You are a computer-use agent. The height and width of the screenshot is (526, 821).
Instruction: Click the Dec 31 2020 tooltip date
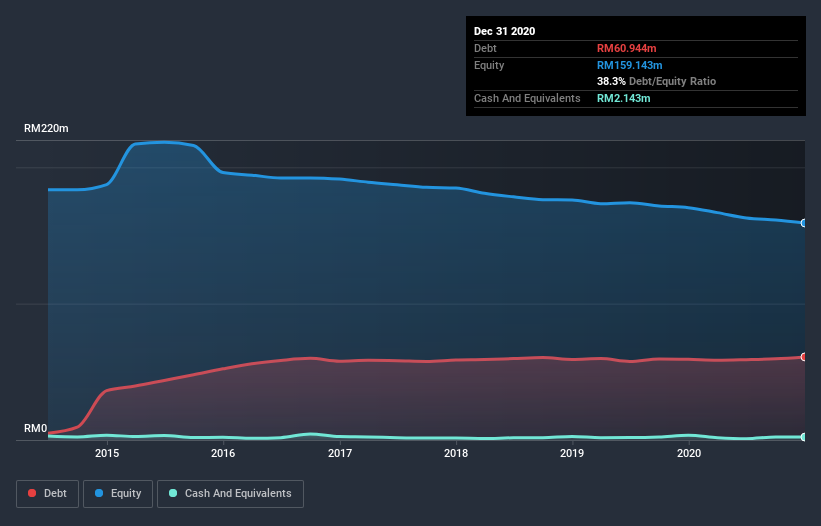[x=504, y=31]
